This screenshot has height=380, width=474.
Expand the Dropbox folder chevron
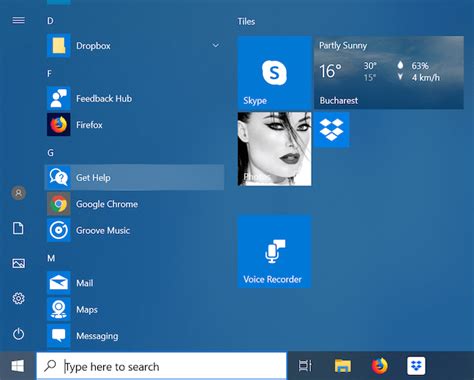pyautogui.click(x=216, y=45)
